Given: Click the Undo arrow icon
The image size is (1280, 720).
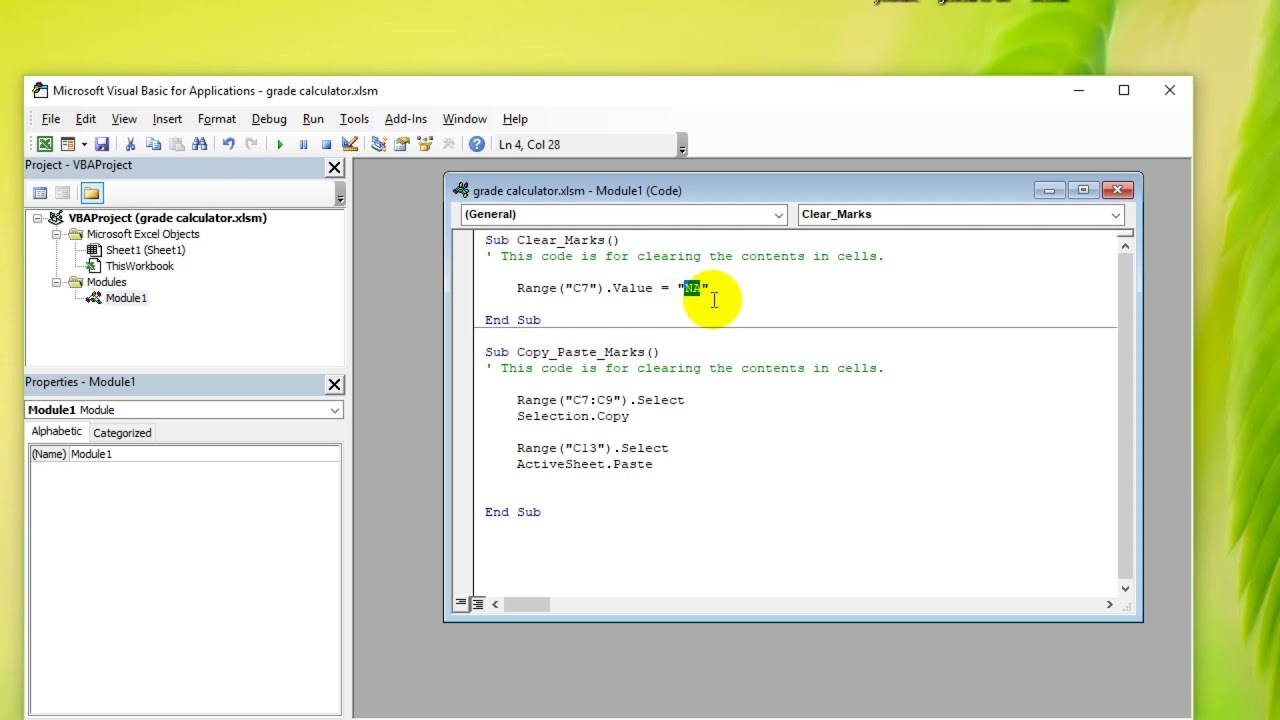Looking at the screenshot, I should [x=228, y=144].
